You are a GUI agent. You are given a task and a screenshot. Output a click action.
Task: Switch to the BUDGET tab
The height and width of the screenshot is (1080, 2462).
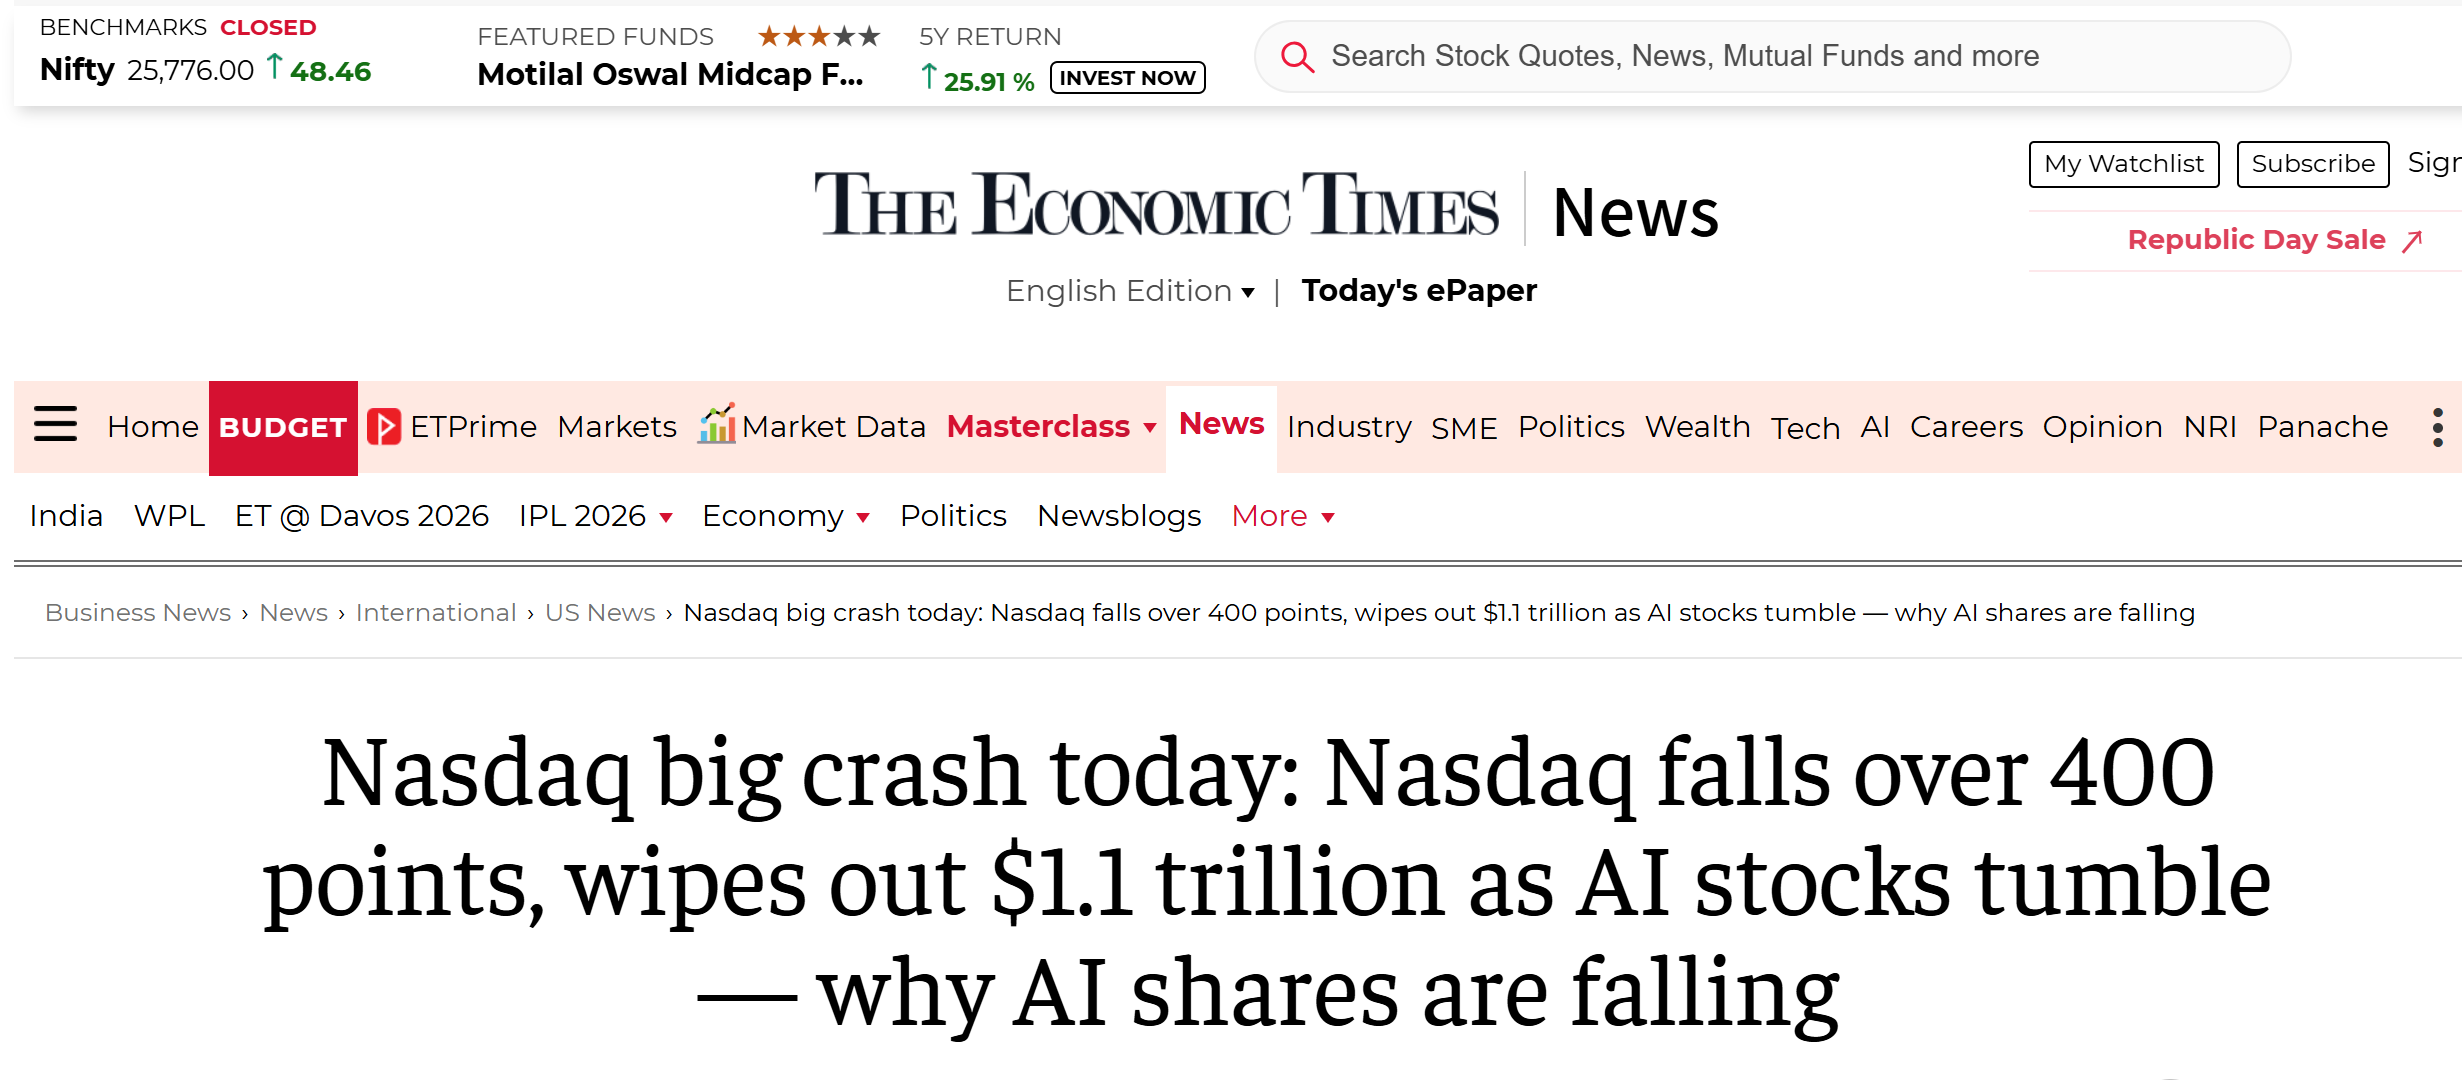[x=283, y=428]
